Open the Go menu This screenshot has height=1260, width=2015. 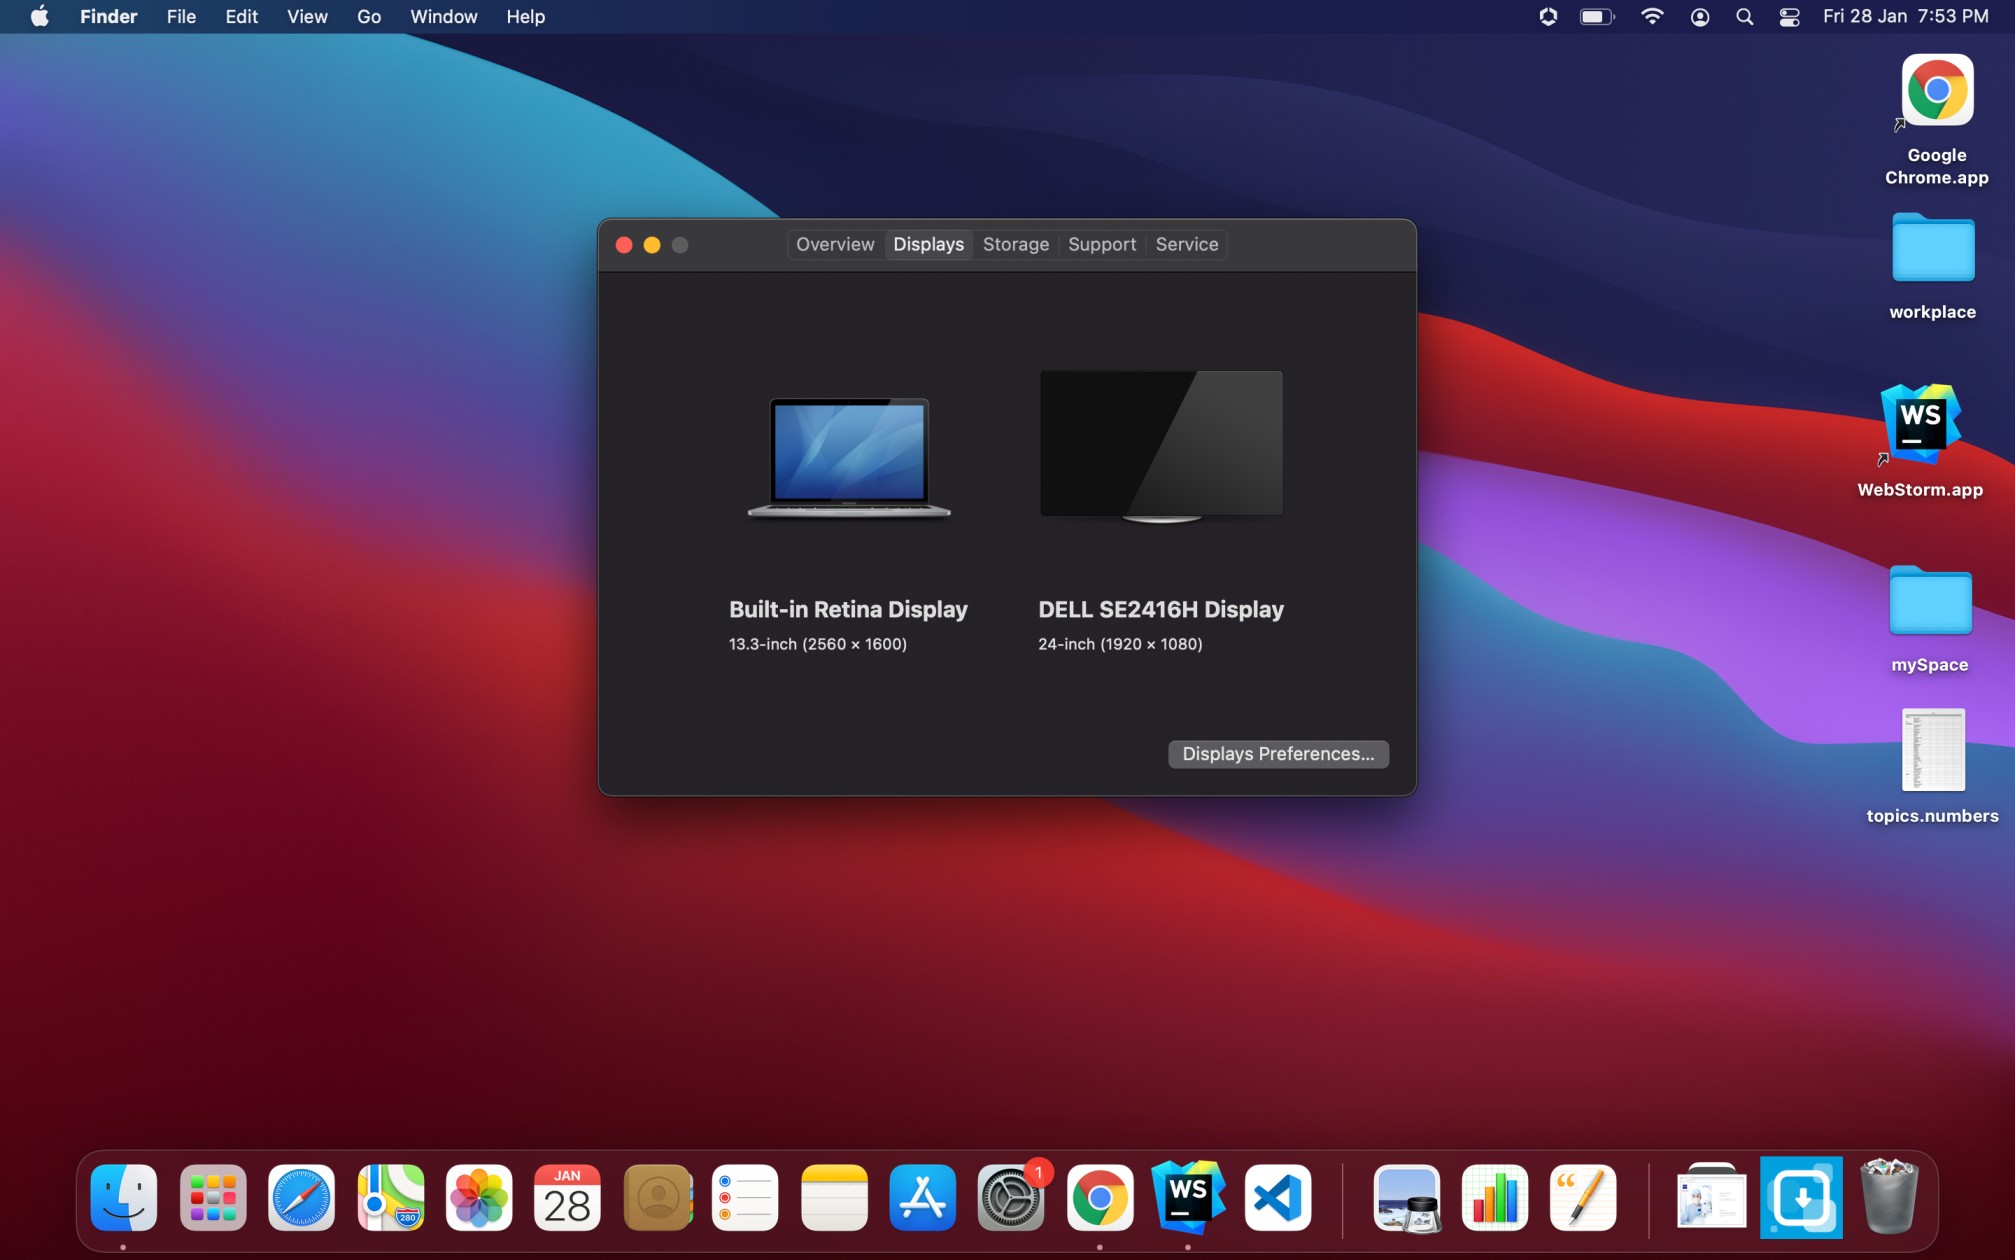click(368, 17)
